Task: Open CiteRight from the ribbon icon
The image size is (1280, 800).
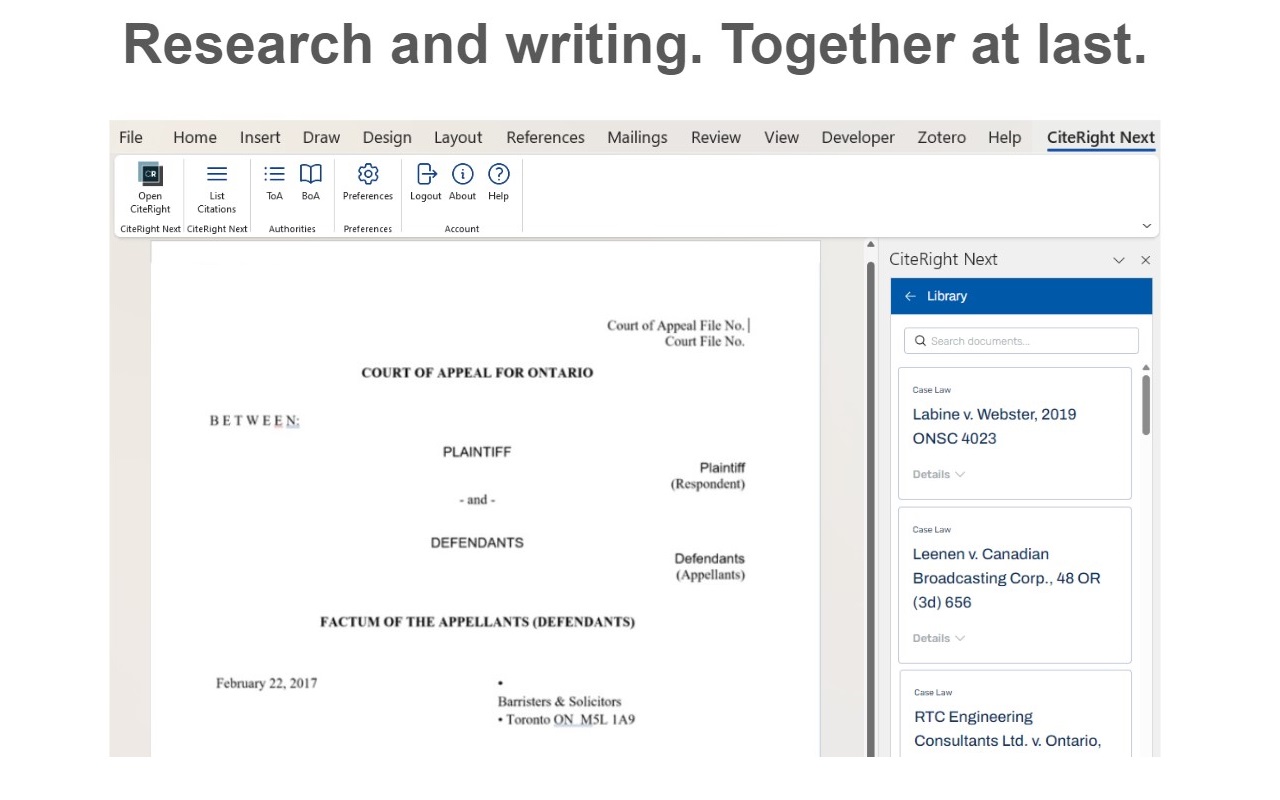Action: [150, 174]
